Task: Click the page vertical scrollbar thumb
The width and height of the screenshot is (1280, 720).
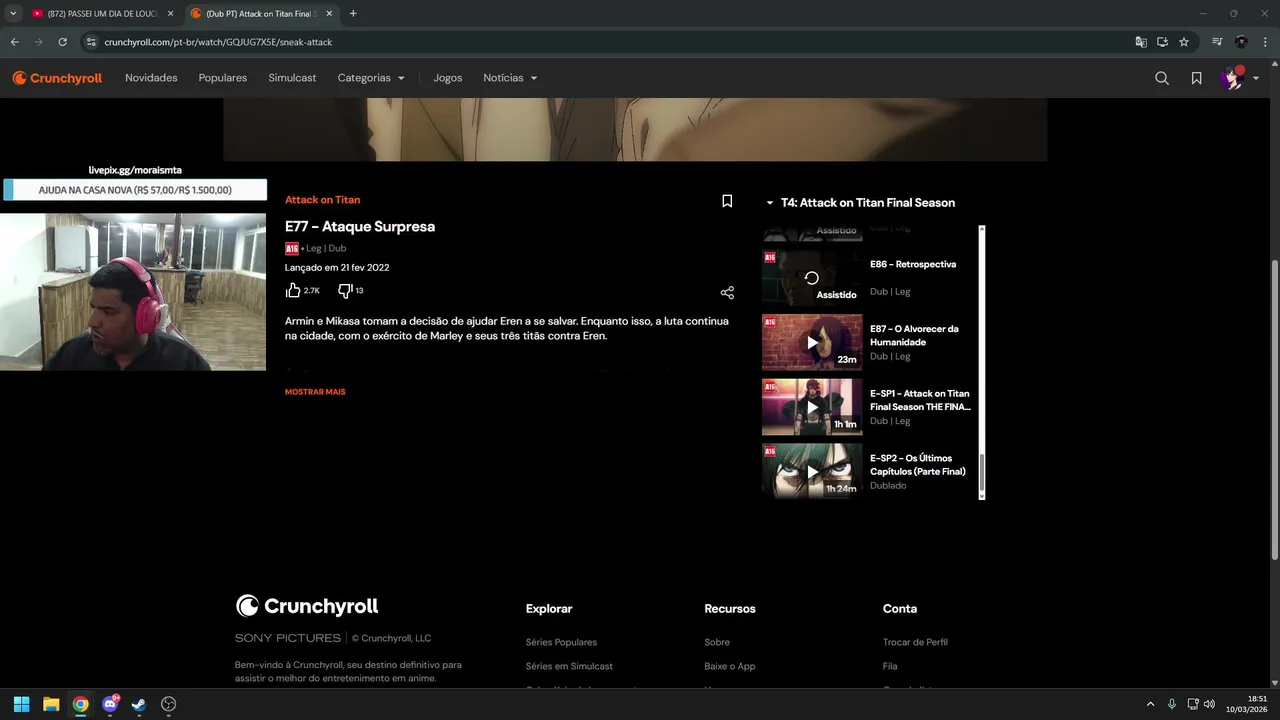Action: tap(1274, 410)
